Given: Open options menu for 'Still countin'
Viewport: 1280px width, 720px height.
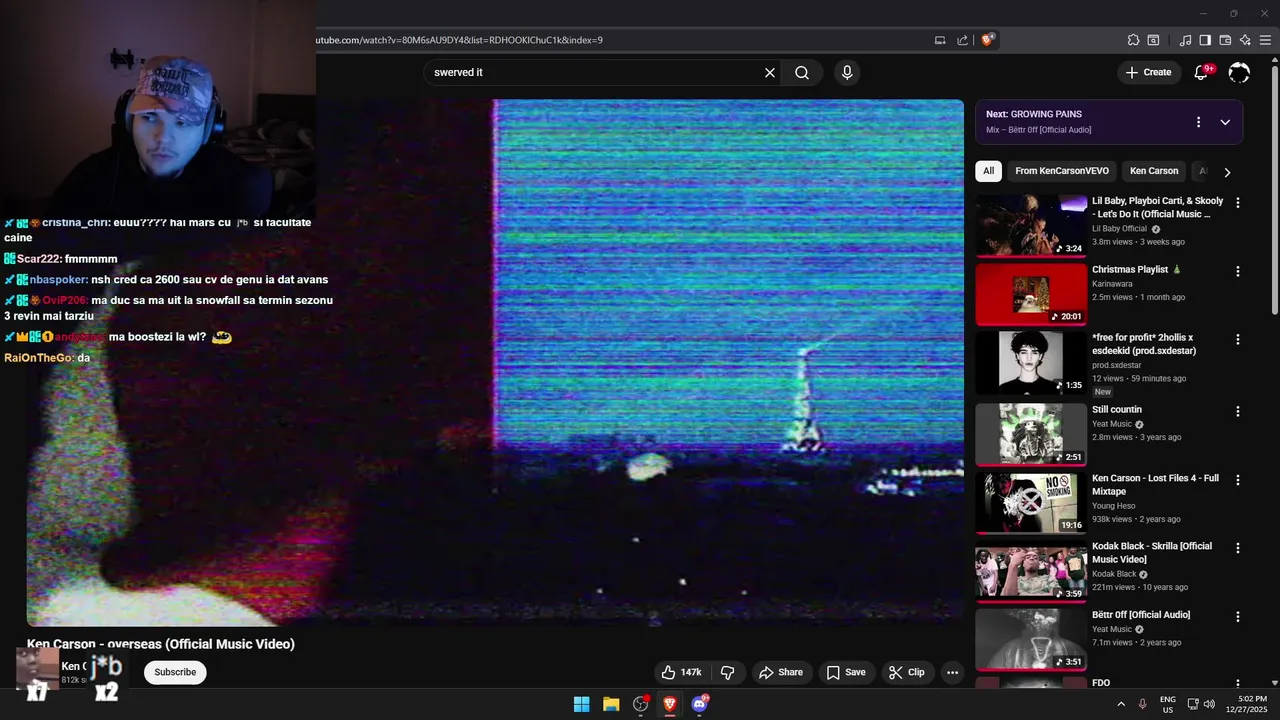Looking at the screenshot, I should [x=1238, y=411].
